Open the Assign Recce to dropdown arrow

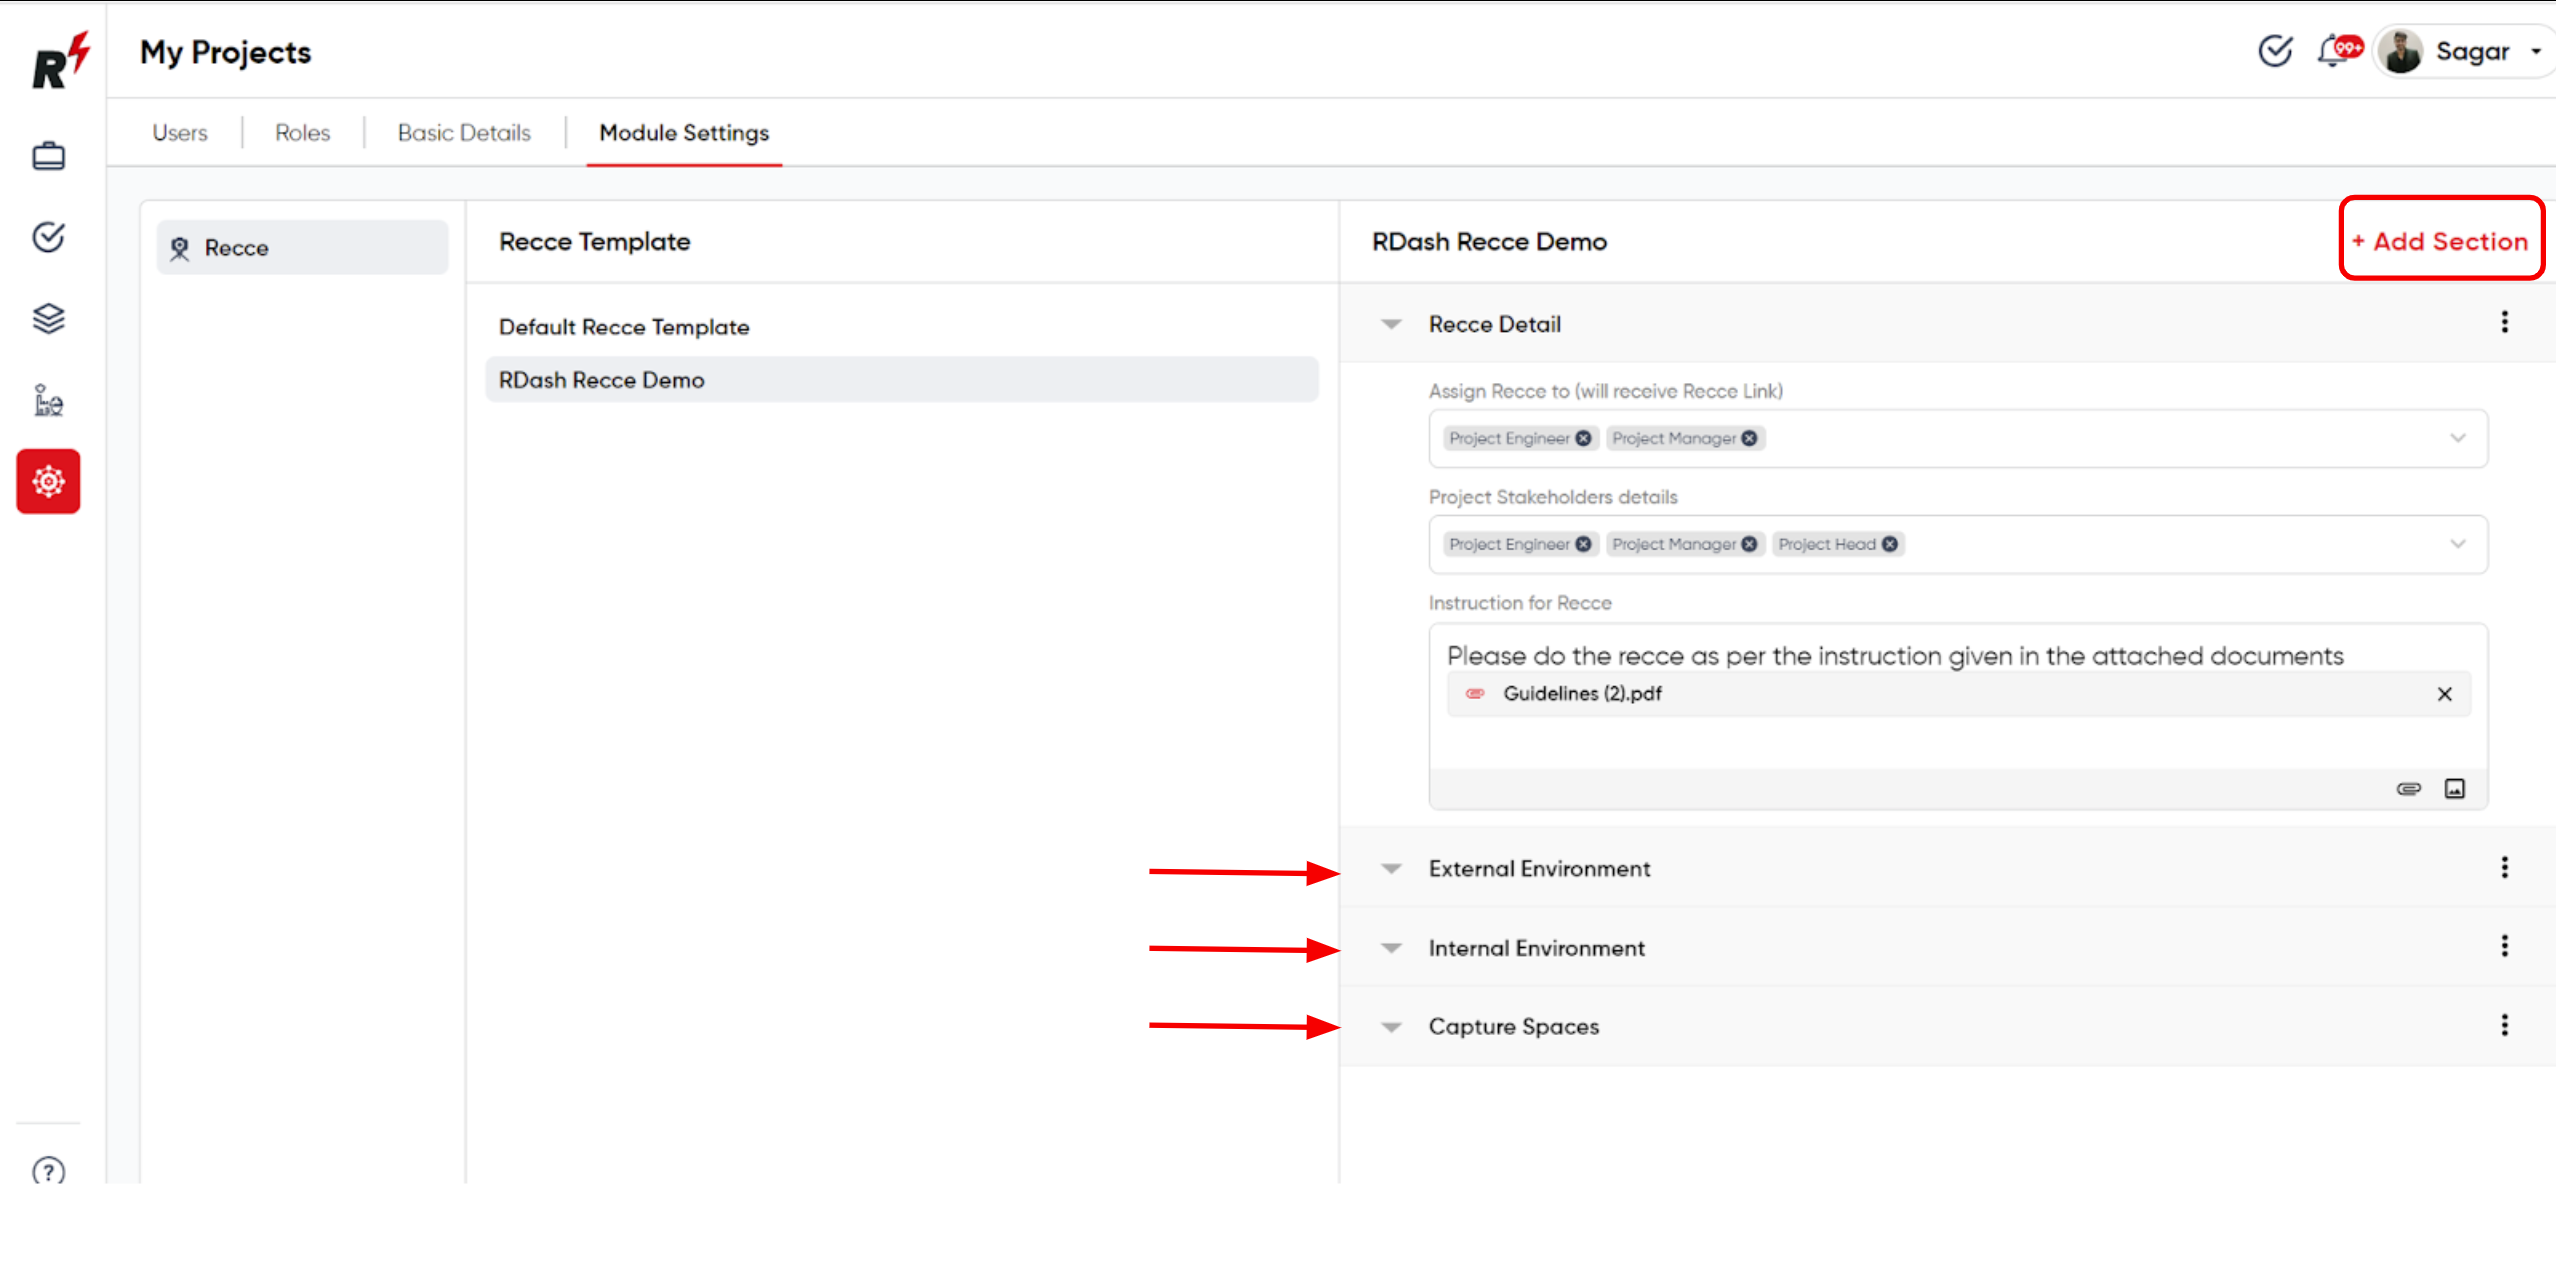[x=2457, y=438]
